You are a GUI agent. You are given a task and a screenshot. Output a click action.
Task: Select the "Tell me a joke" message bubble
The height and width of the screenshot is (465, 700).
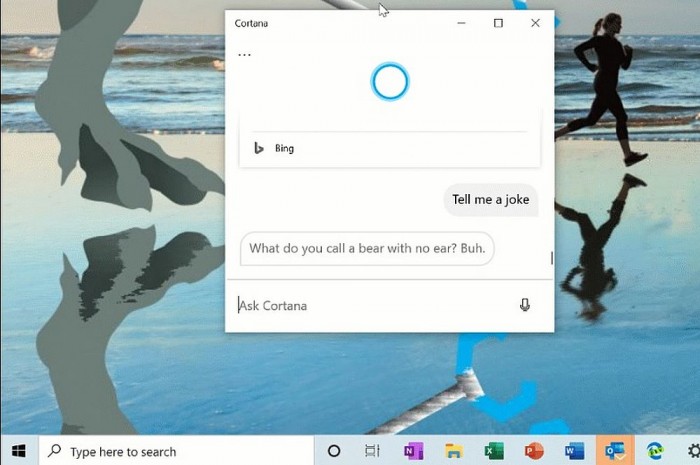tap(491, 199)
